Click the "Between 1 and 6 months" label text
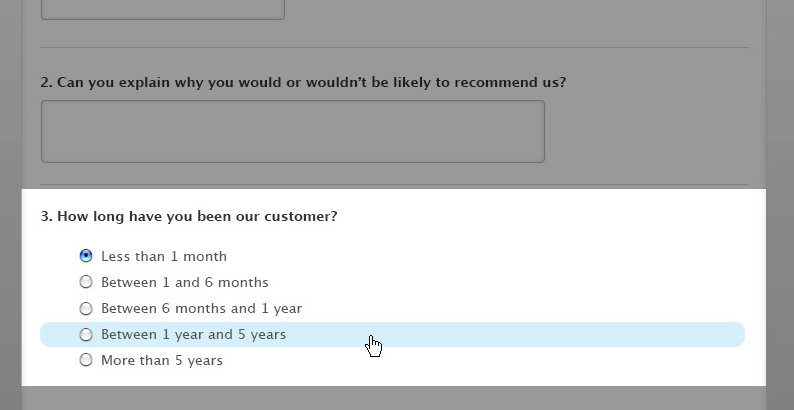This screenshot has width=794, height=410. tap(185, 282)
